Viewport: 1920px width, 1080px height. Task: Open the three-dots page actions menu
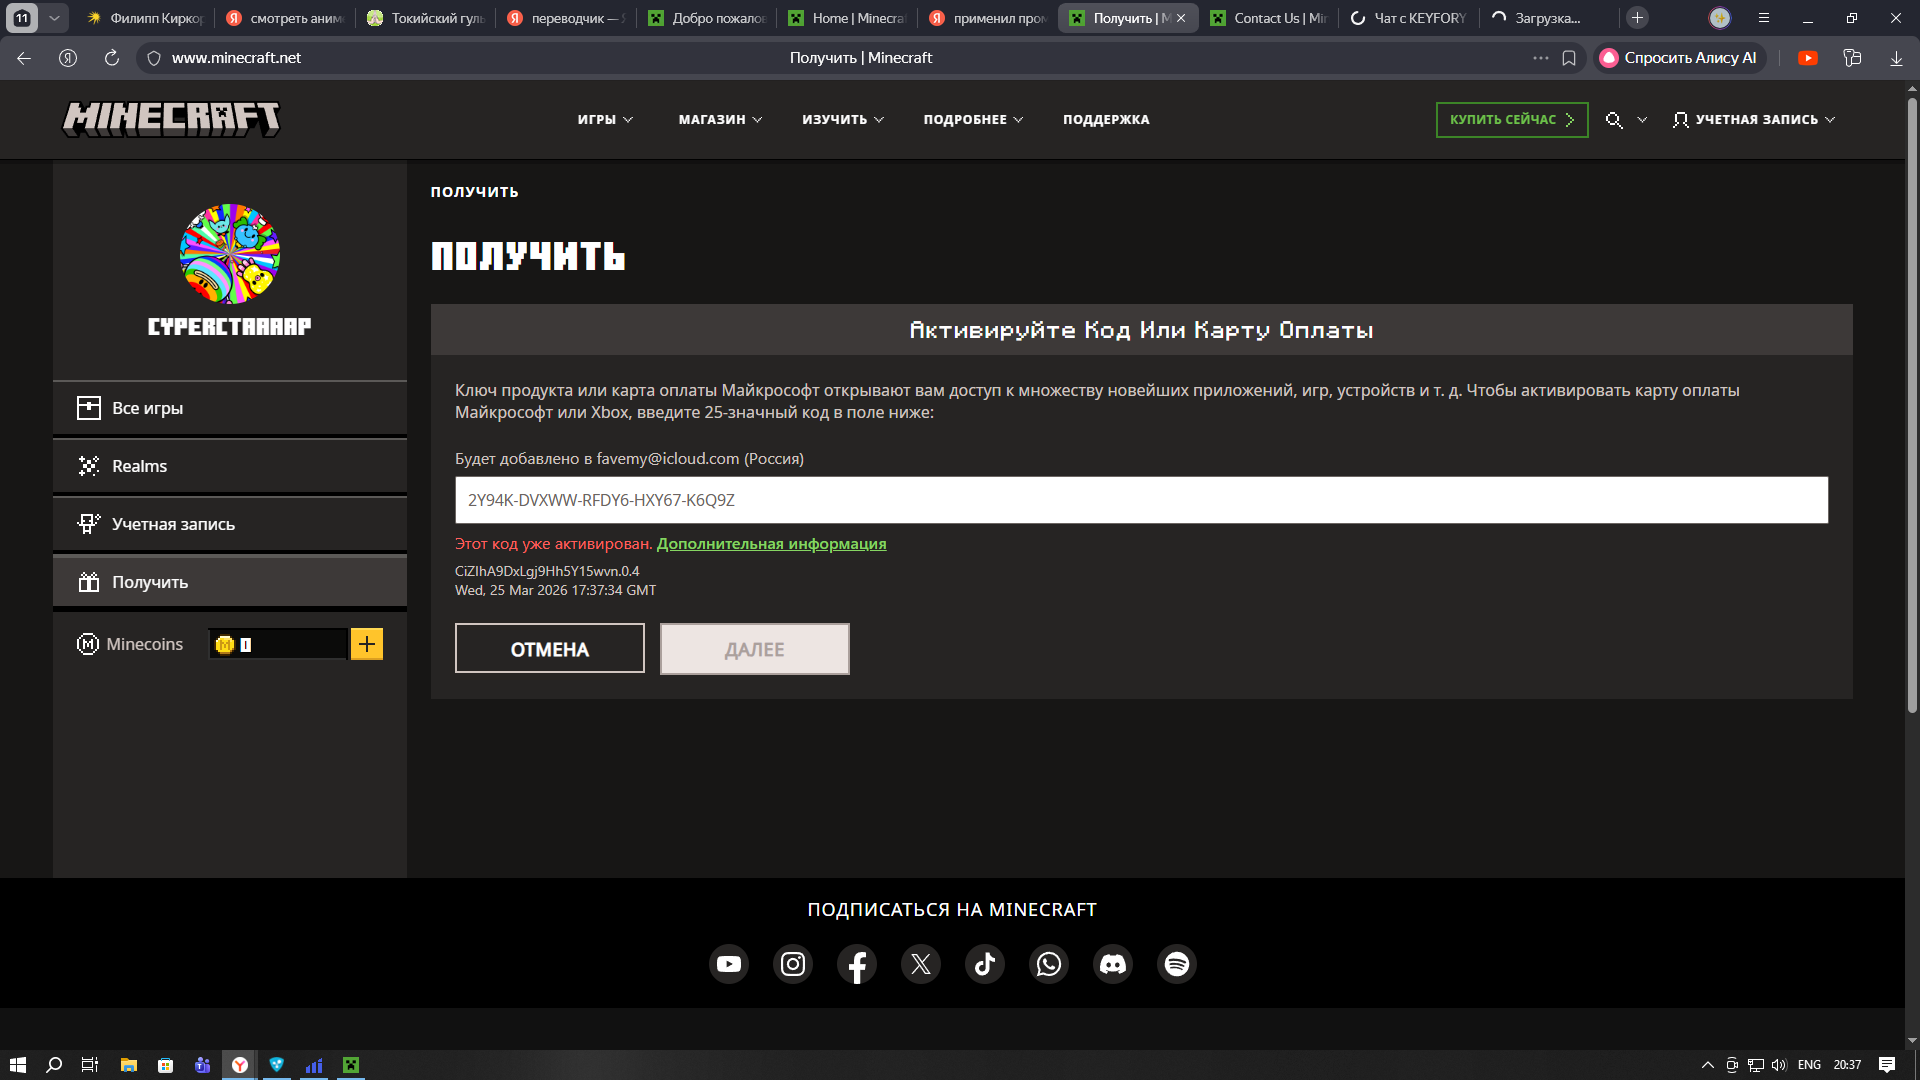pyautogui.click(x=1541, y=58)
